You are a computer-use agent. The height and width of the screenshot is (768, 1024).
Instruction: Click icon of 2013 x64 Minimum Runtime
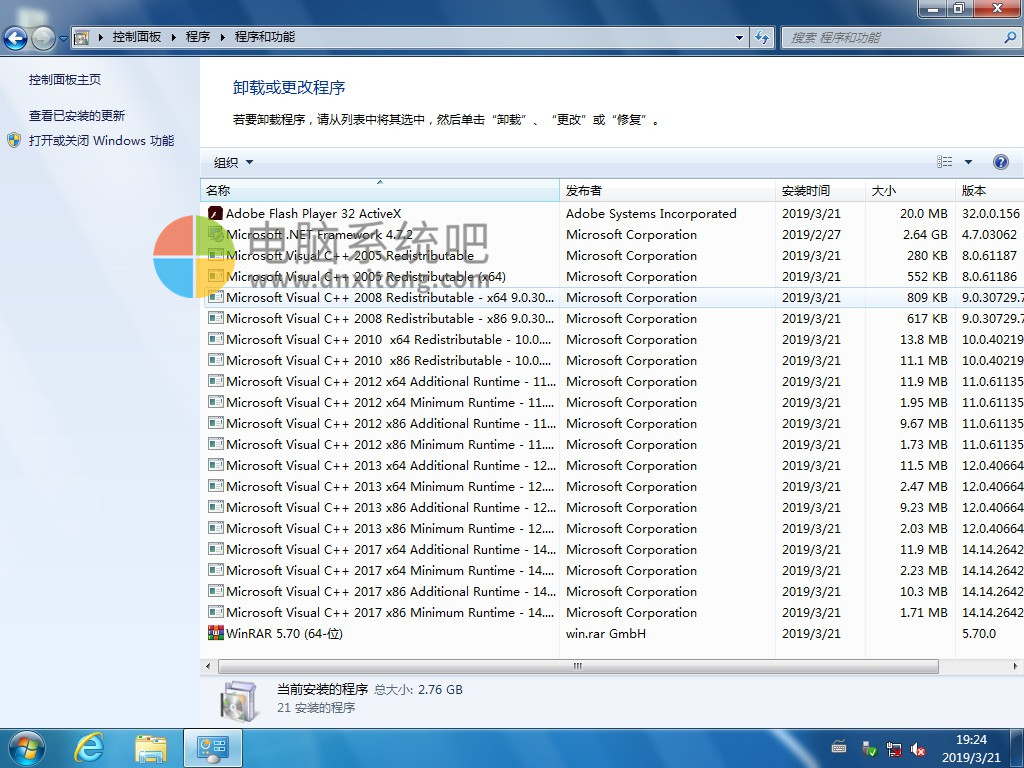215,485
